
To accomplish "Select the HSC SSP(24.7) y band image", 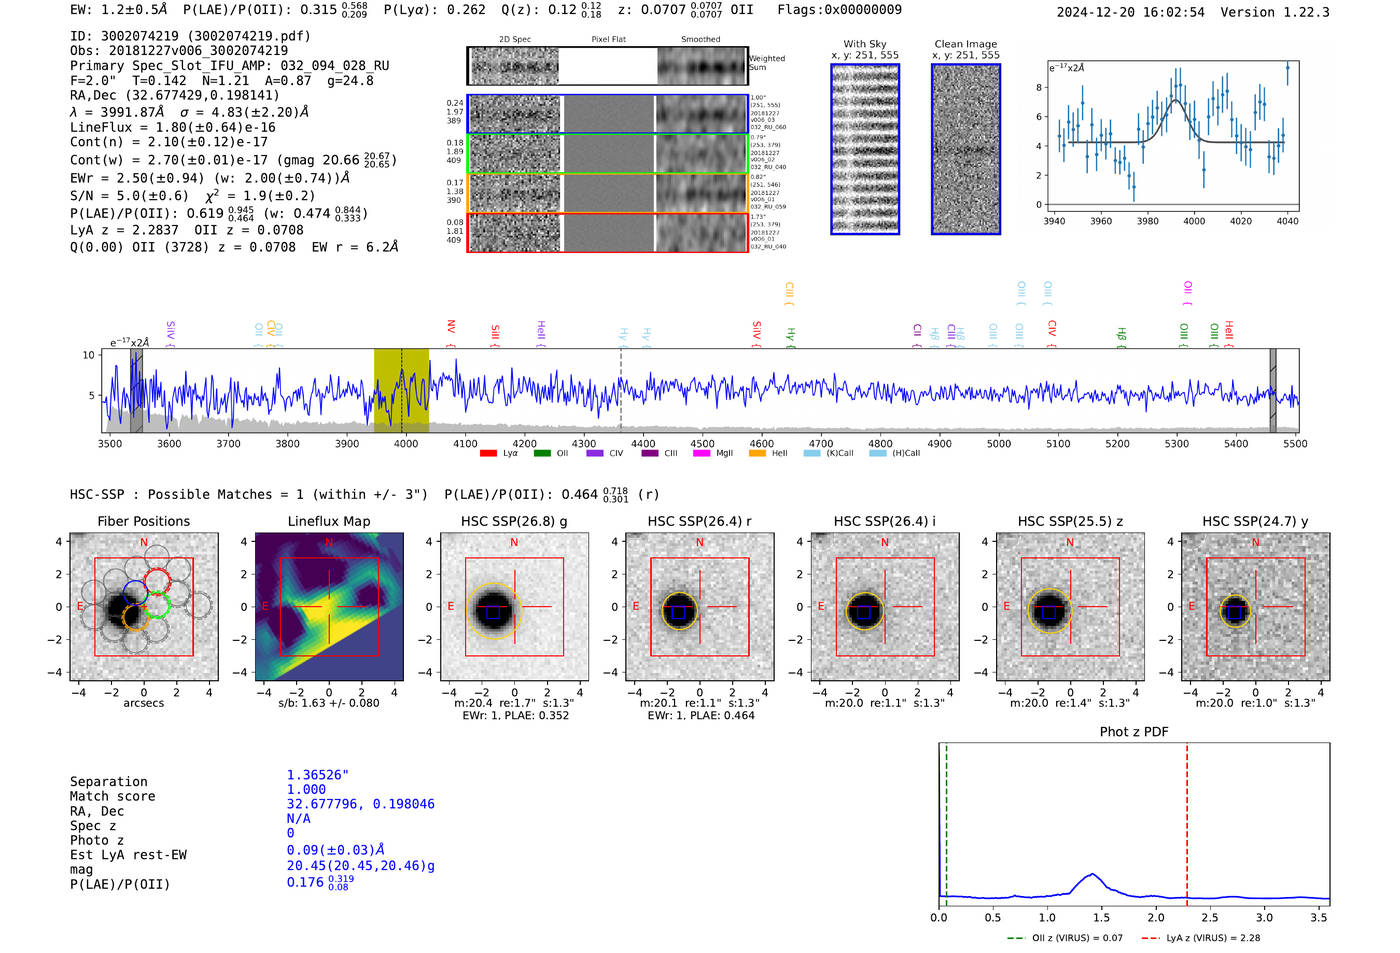I will (1256, 607).
